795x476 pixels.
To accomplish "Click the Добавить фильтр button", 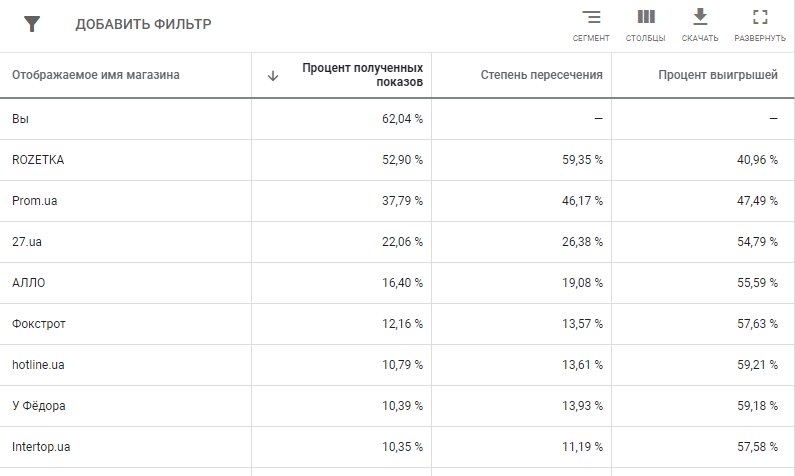I will click(x=143, y=24).
